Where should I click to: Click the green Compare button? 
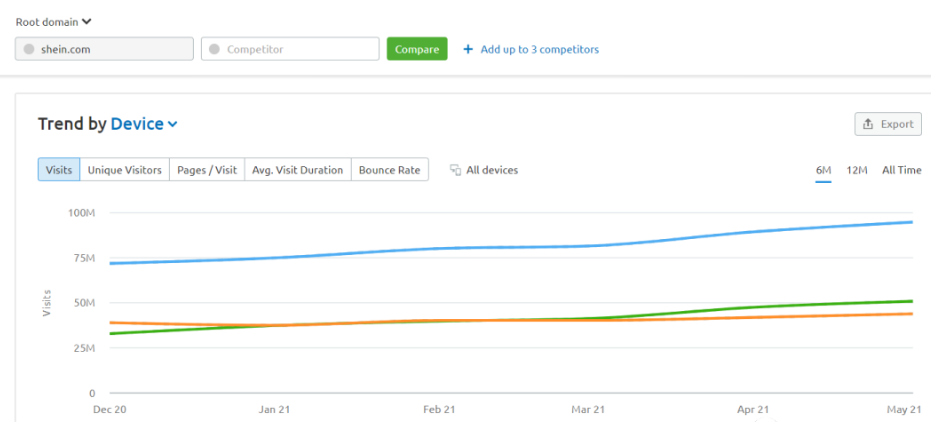(x=417, y=49)
